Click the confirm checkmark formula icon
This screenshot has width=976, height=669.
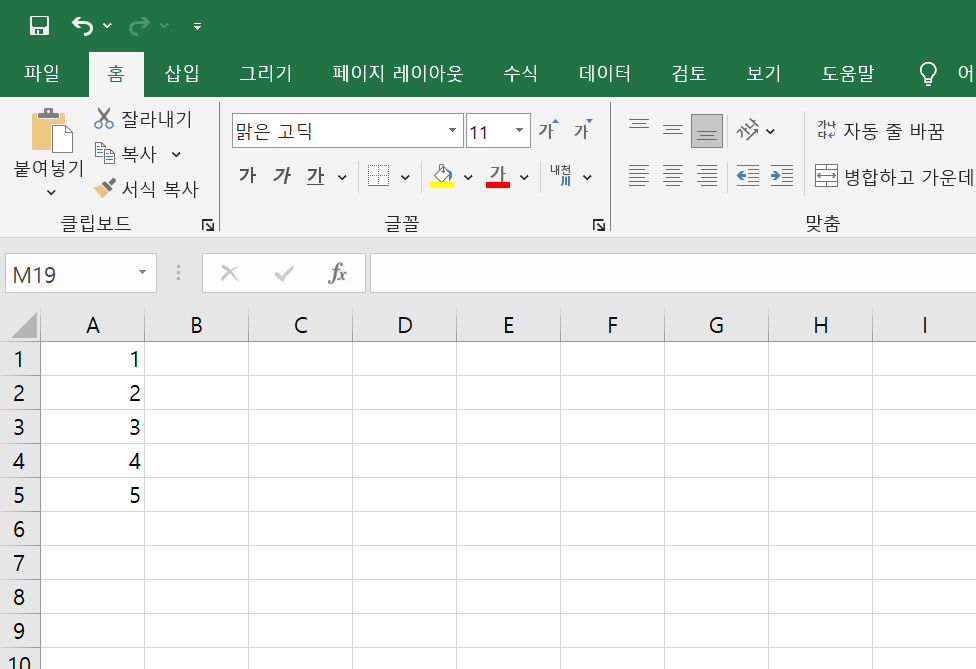[x=284, y=273]
